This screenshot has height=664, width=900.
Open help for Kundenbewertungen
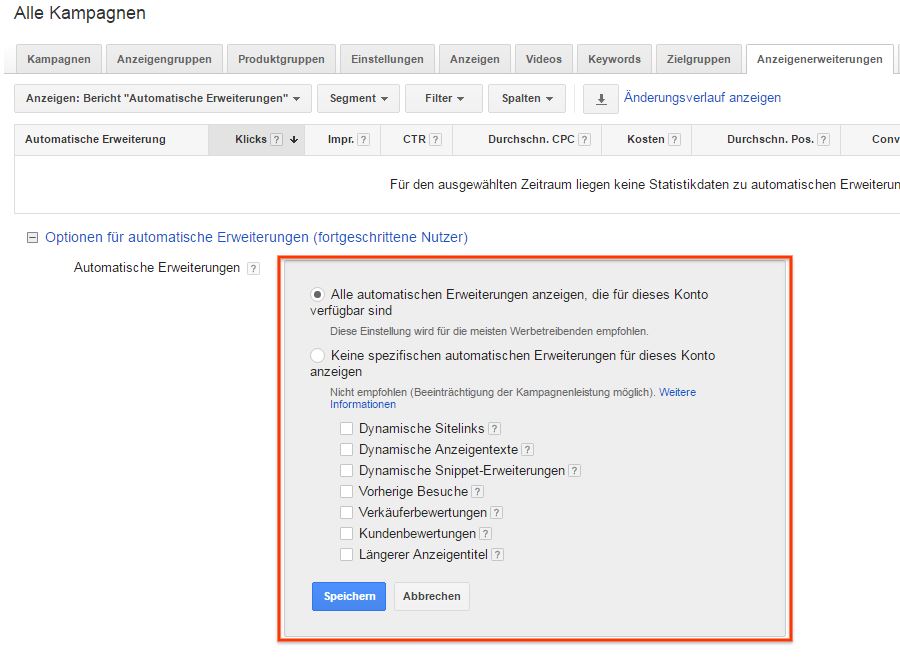(x=485, y=534)
